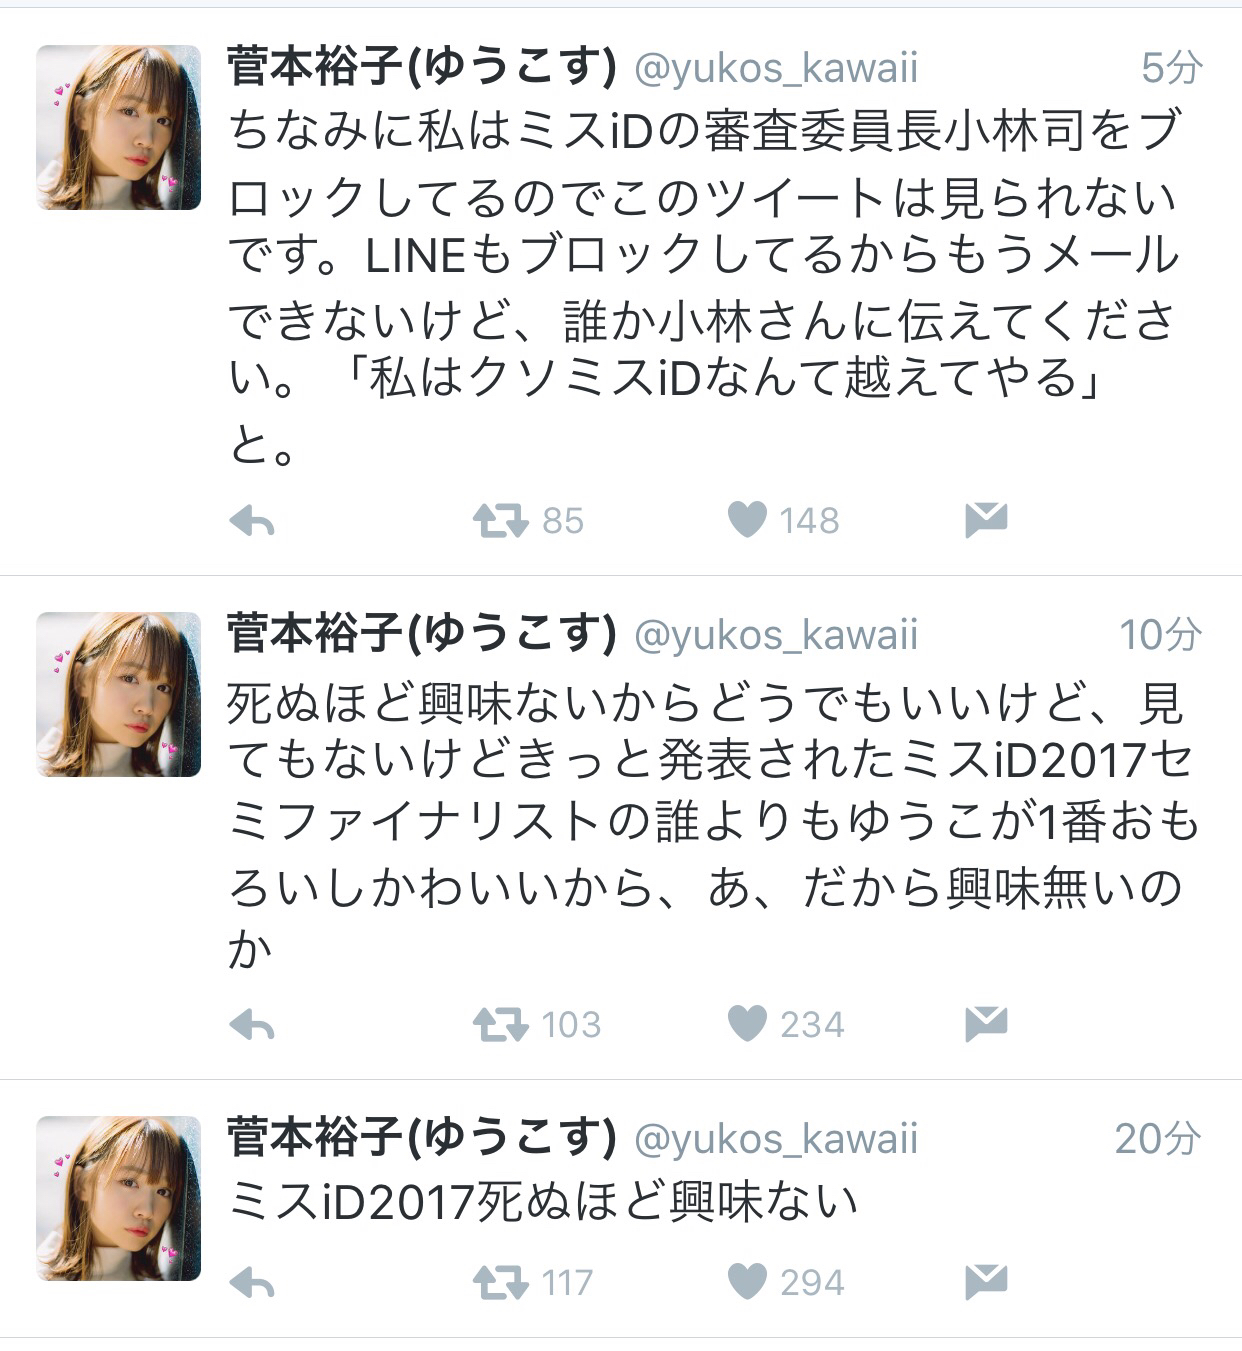Reply to the 5分 tweet about ブロック
The image size is (1242, 1351).
pyautogui.click(x=252, y=521)
